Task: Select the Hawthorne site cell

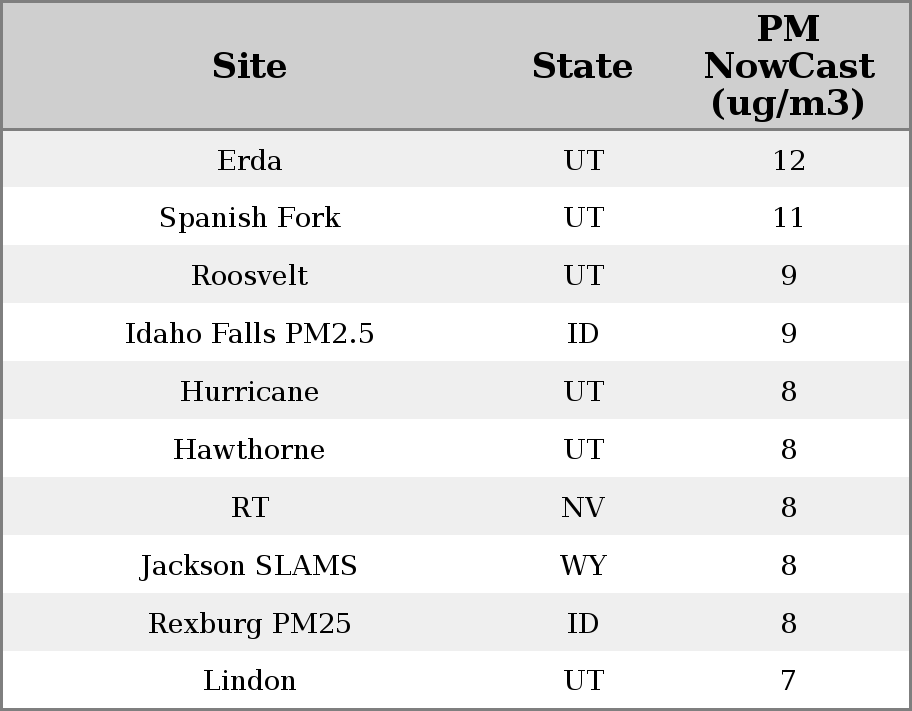Action: (x=250, y=450)
